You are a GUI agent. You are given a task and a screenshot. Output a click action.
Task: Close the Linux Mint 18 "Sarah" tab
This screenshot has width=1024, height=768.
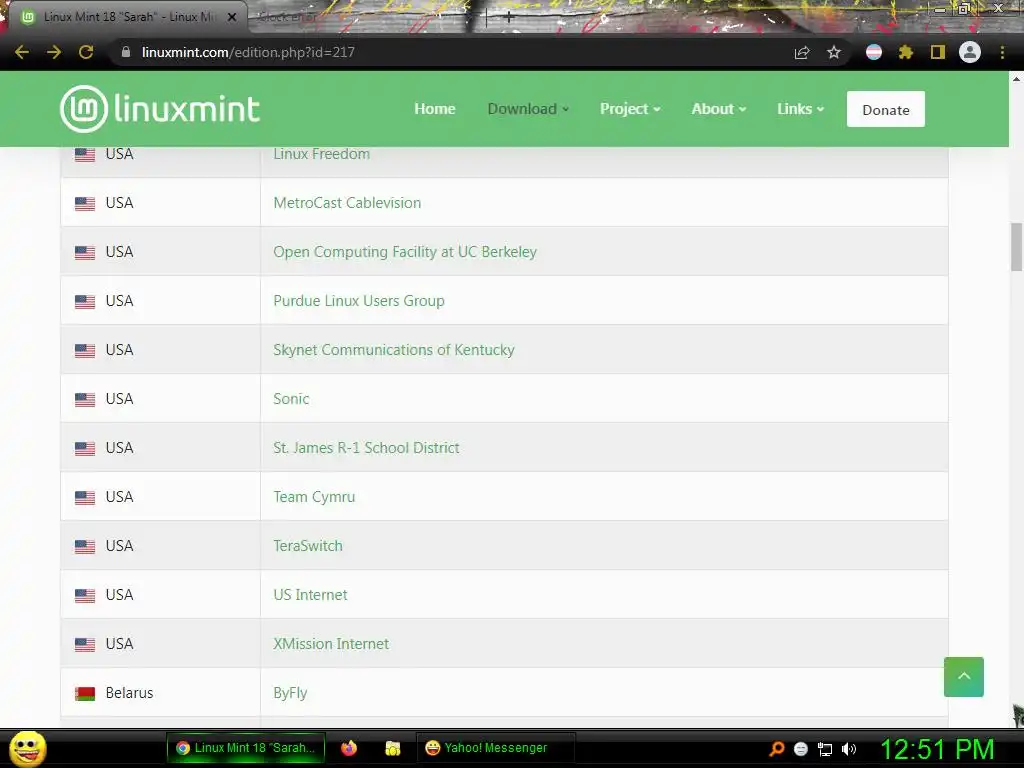coord(232,17)
